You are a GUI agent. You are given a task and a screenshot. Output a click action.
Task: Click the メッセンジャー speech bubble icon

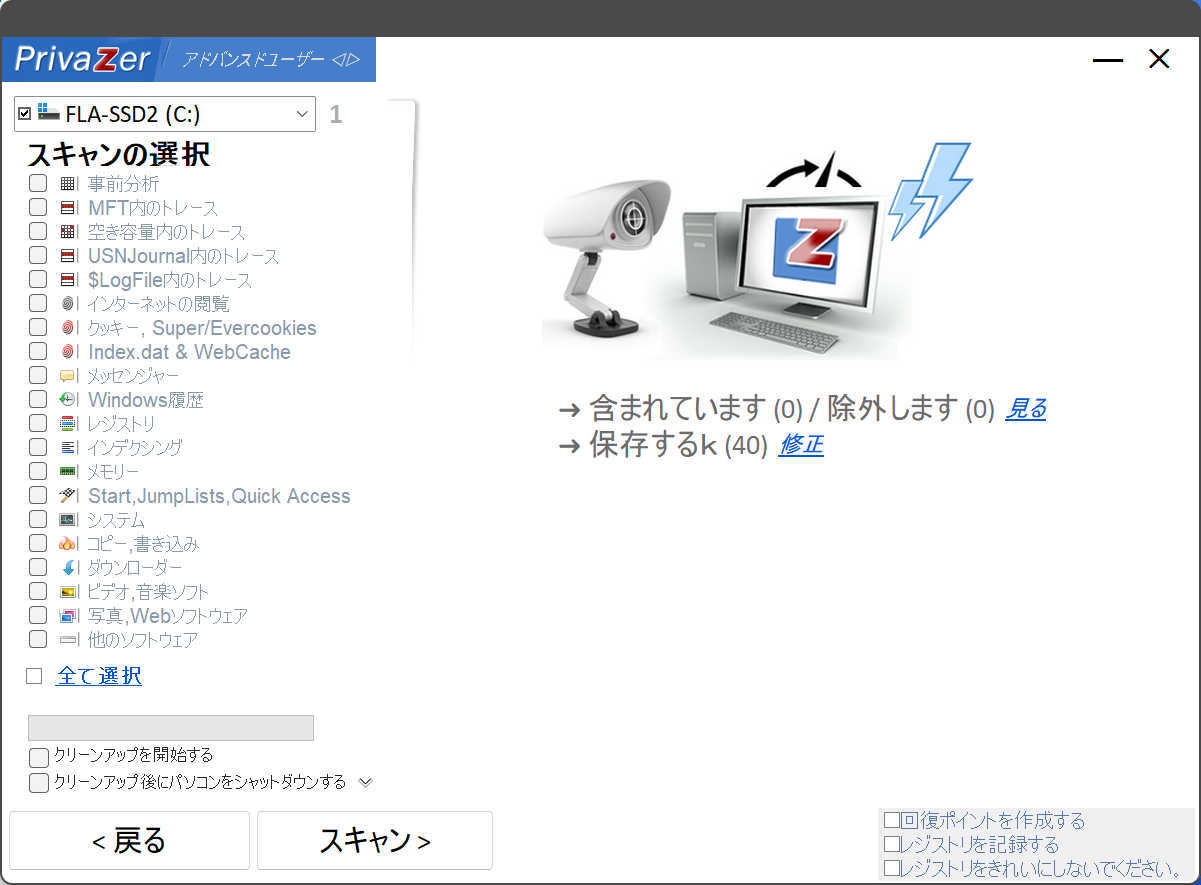click(x=68, y=376)
